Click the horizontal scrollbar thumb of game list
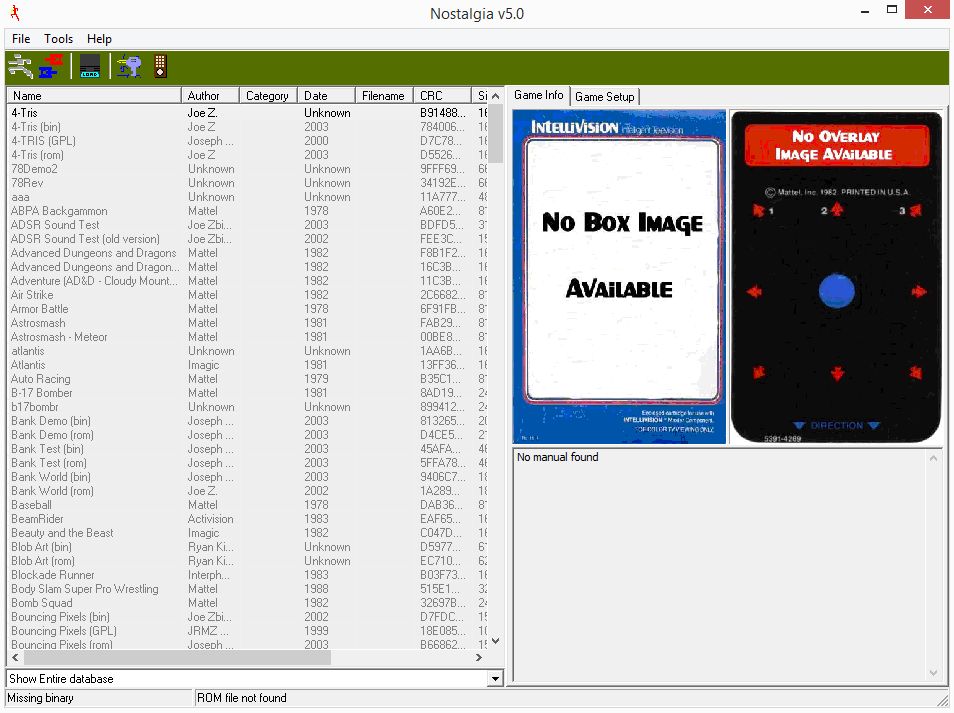The width and height of the screenshot is (954, 713). point(177,658)
